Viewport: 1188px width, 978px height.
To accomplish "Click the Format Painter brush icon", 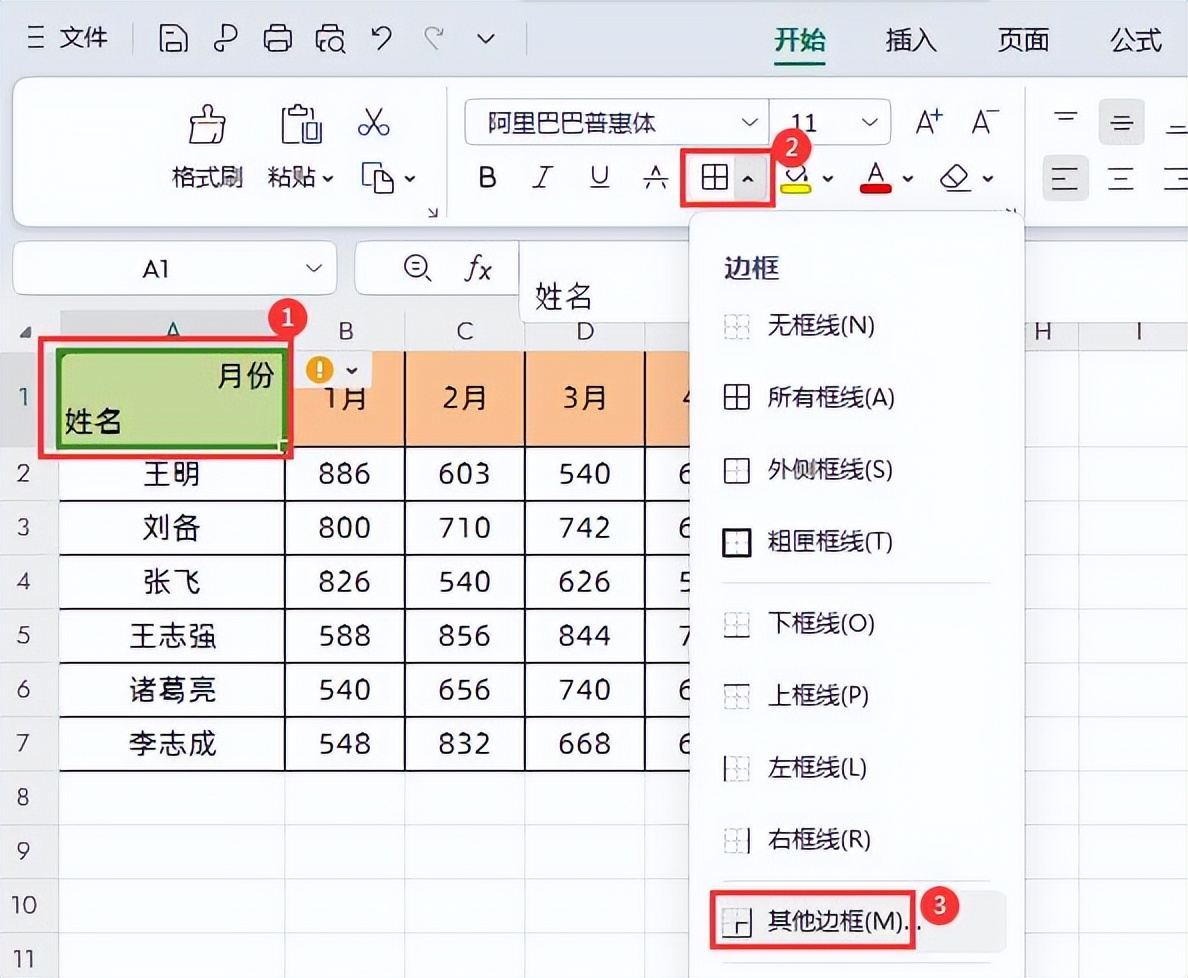I will 207,126.
